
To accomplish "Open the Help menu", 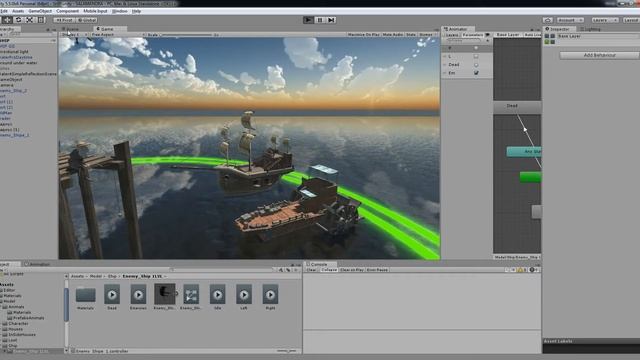I will (136, 11).
